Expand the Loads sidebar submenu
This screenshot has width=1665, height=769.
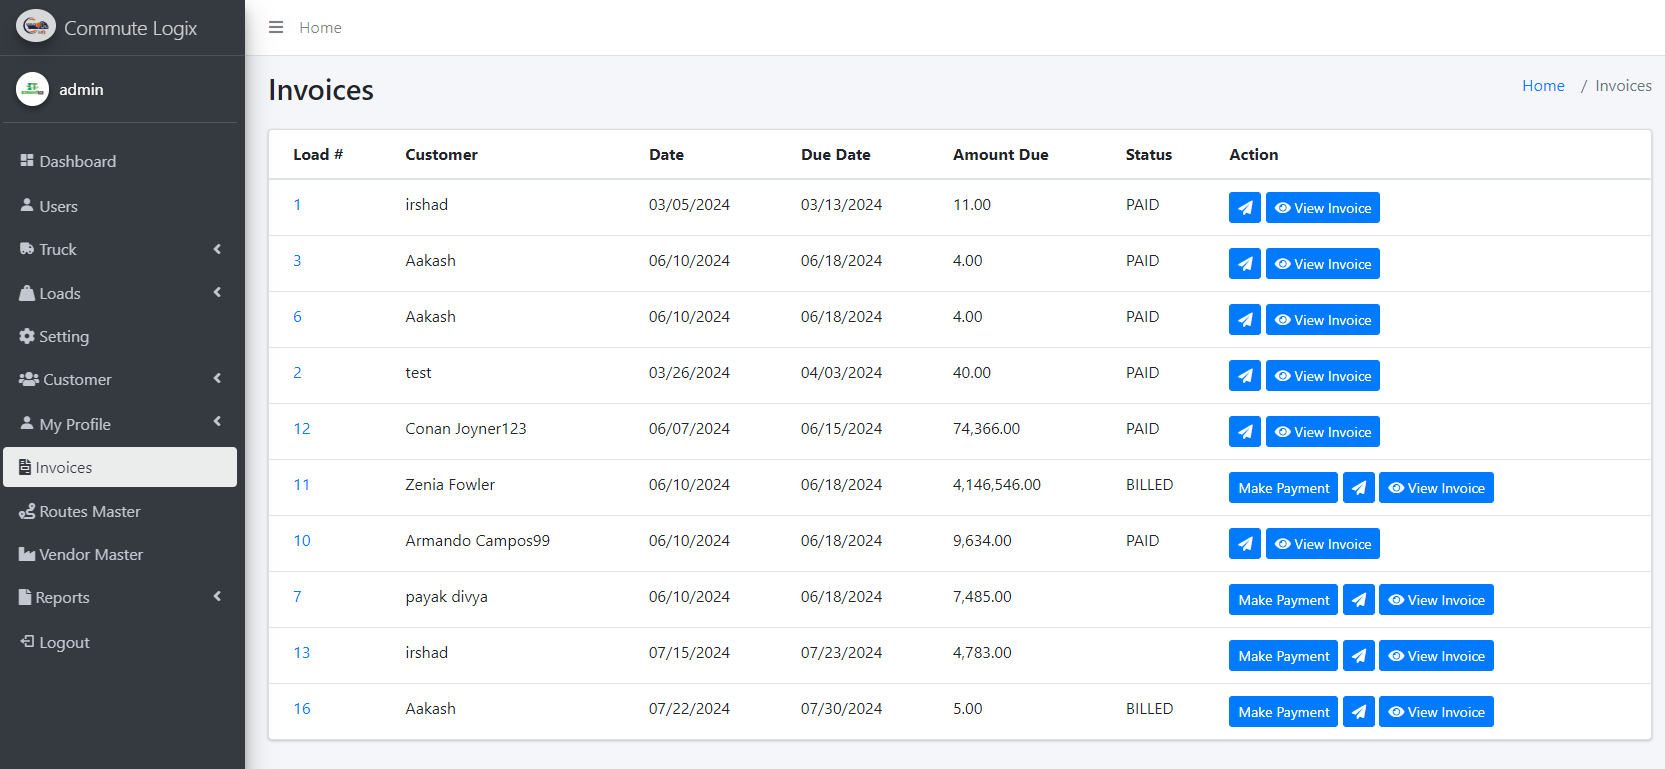coord(120,293)
